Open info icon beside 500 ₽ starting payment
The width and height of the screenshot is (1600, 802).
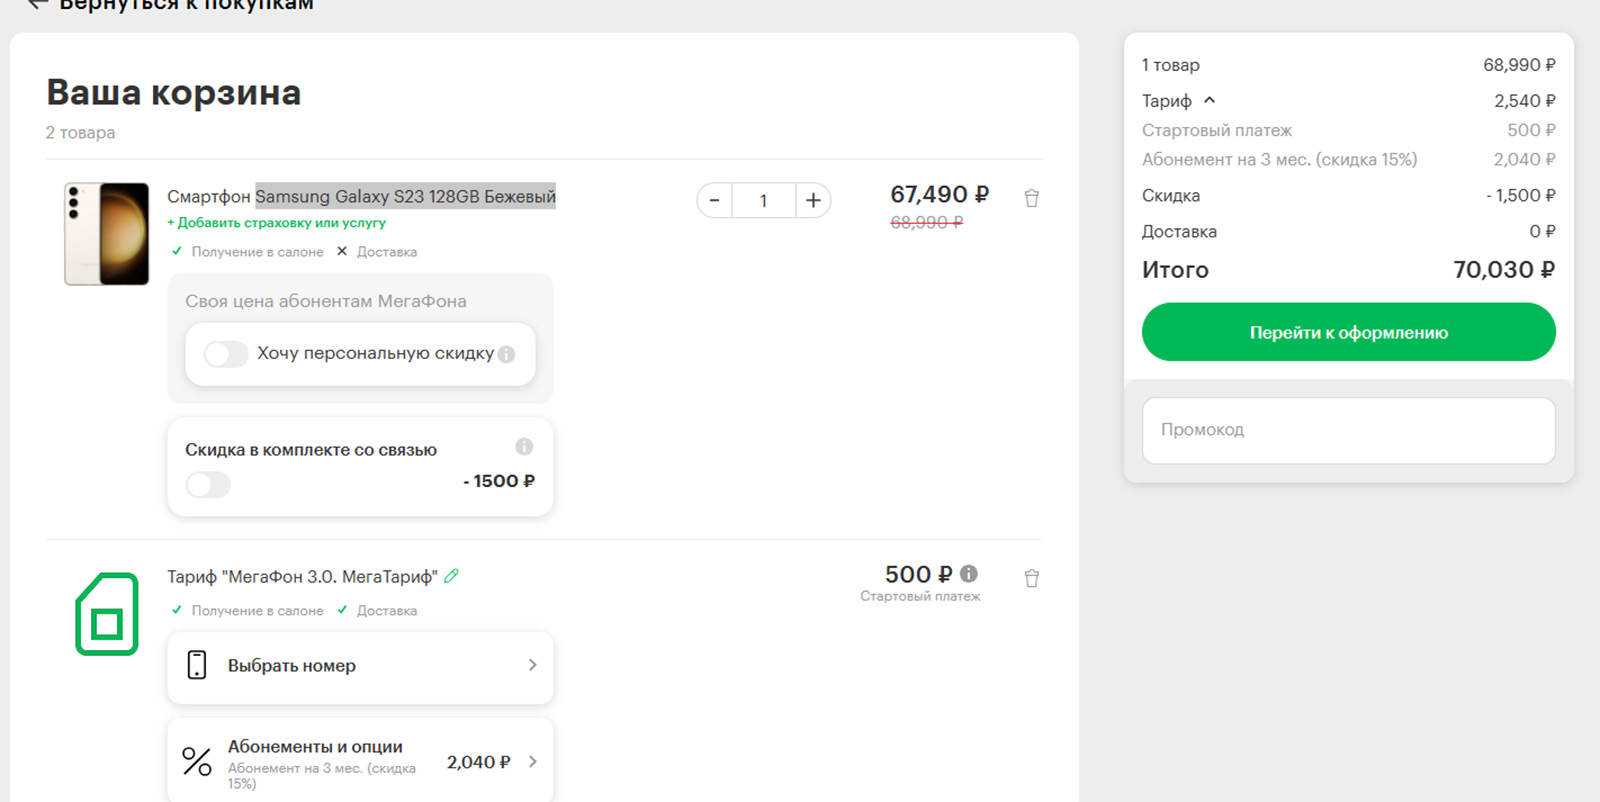pos(969,574)
